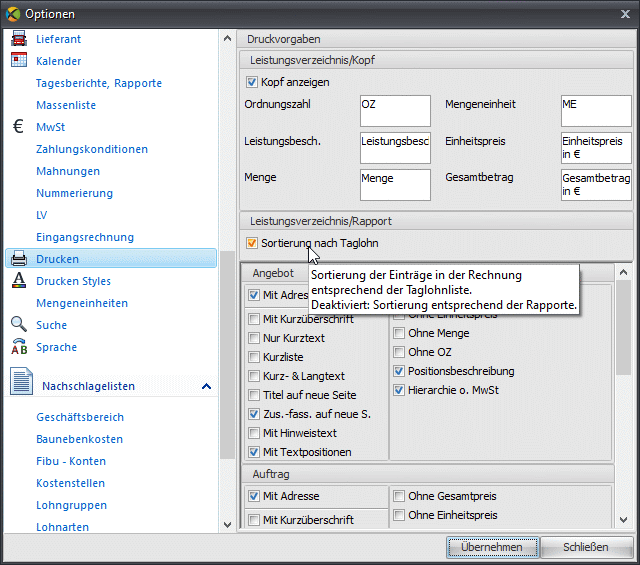Click the Schließen button
The height and width of the screenshot is (565, 640).
pyautogui.click(x=586, y=547)
